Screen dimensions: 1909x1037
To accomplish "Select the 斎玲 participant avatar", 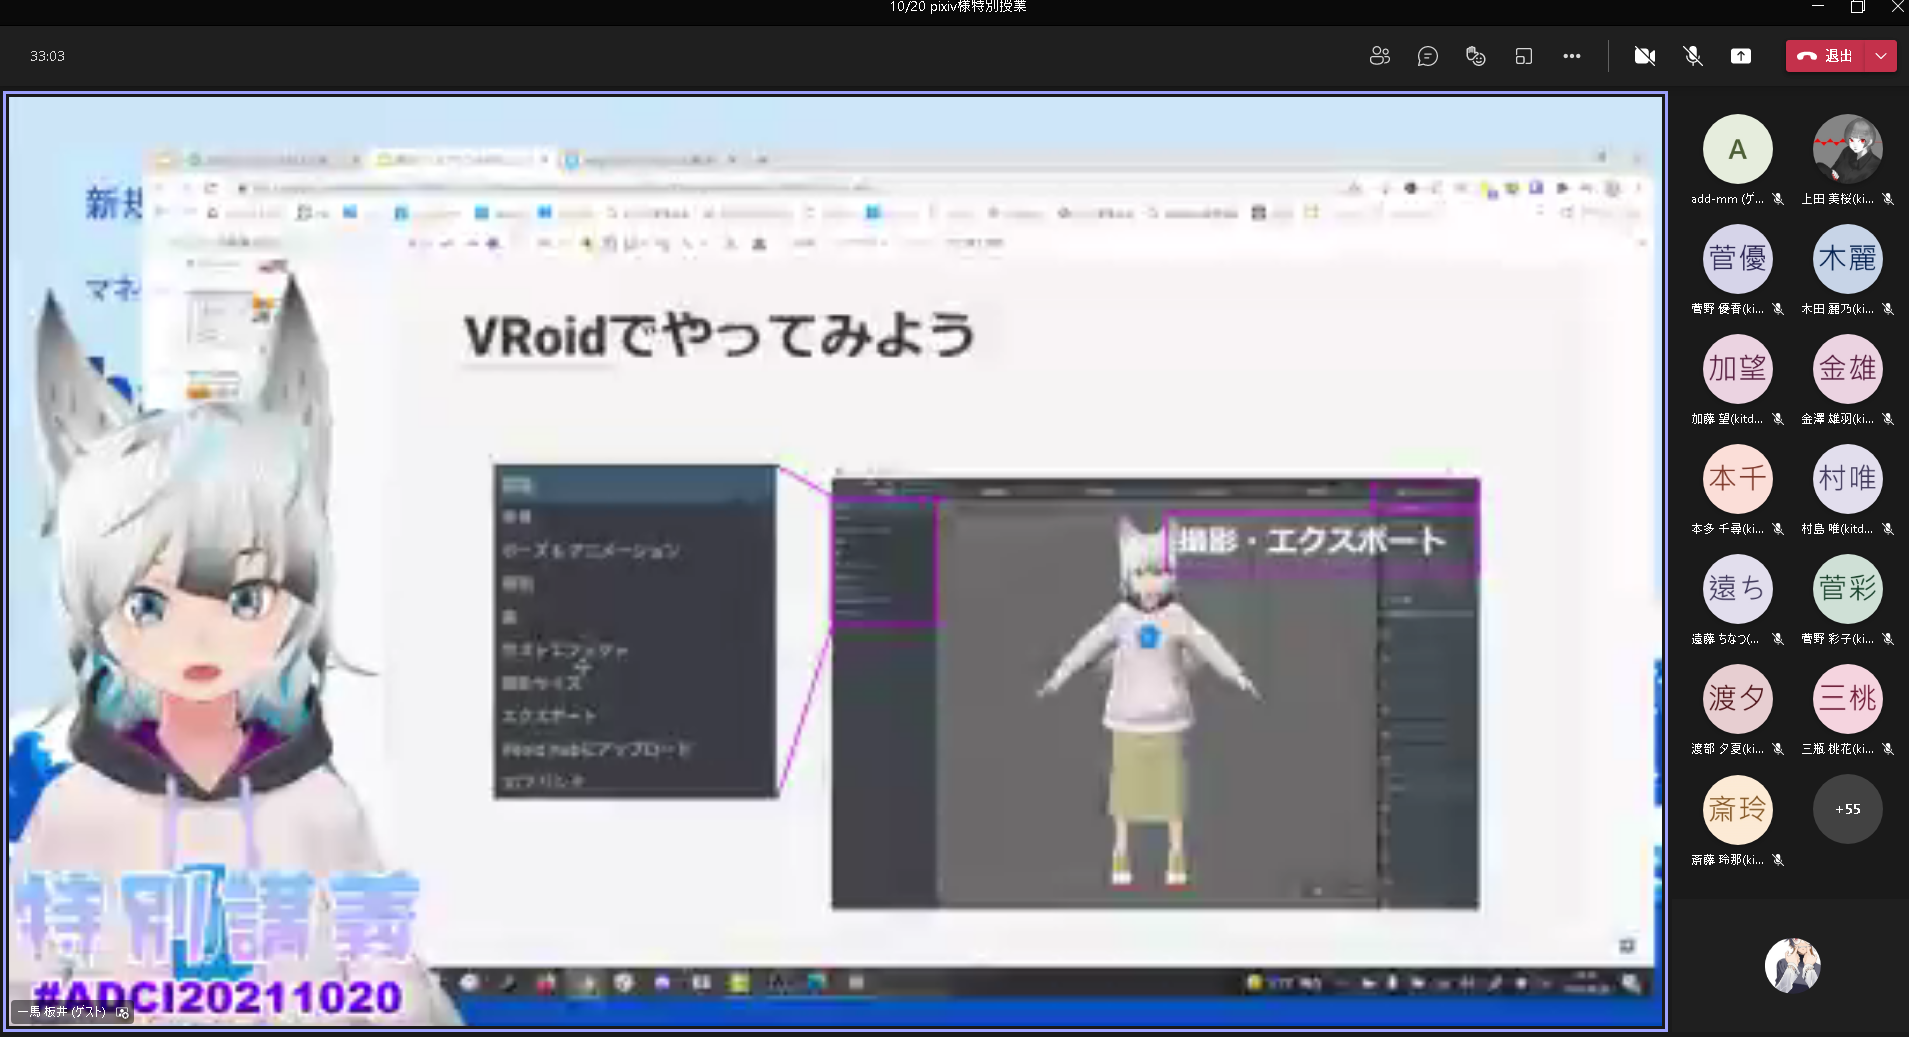I will click(1737, 809).
